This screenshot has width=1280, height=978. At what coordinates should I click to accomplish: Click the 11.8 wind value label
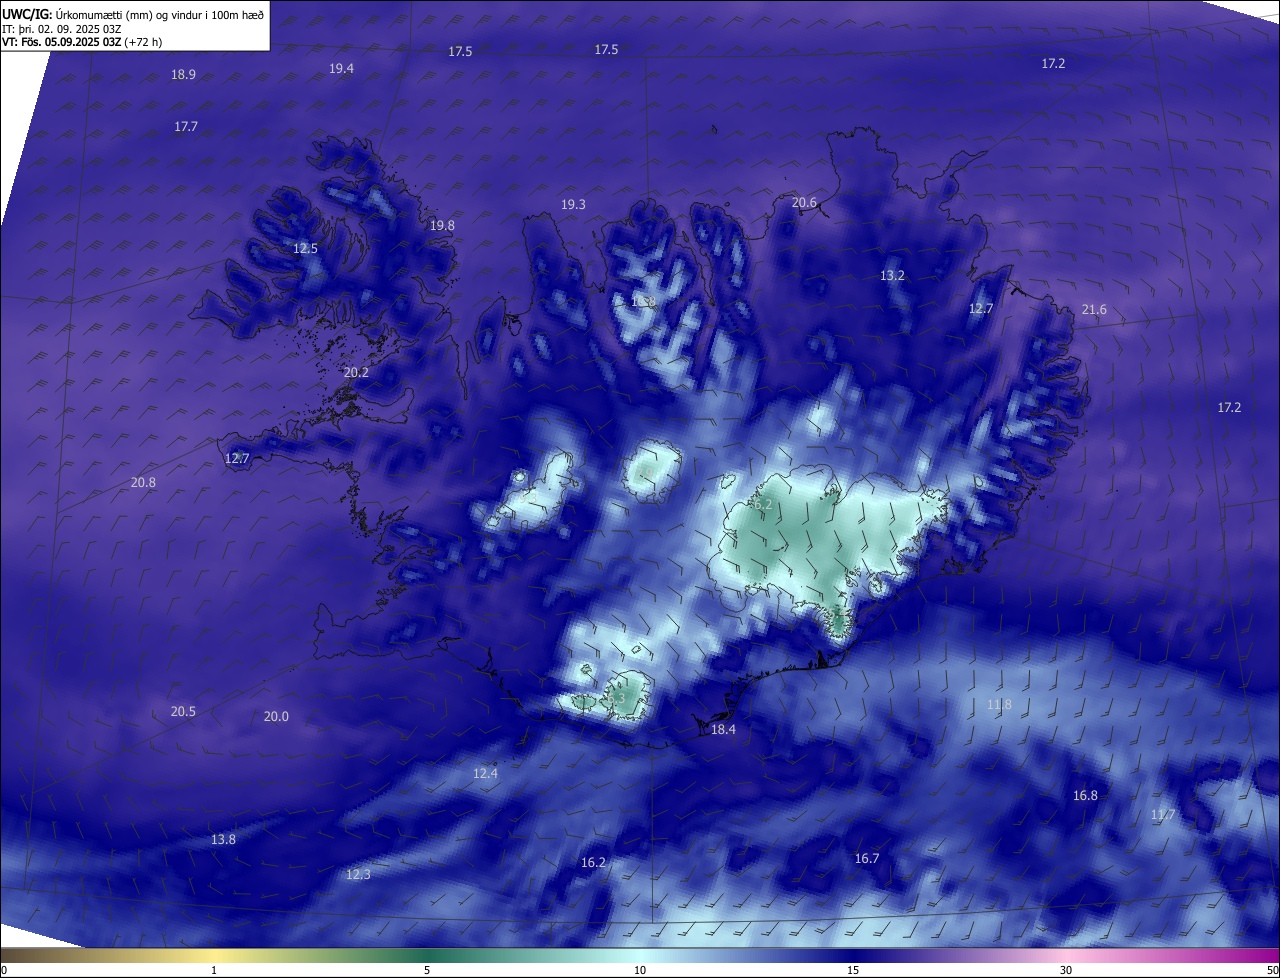(999, 704)
